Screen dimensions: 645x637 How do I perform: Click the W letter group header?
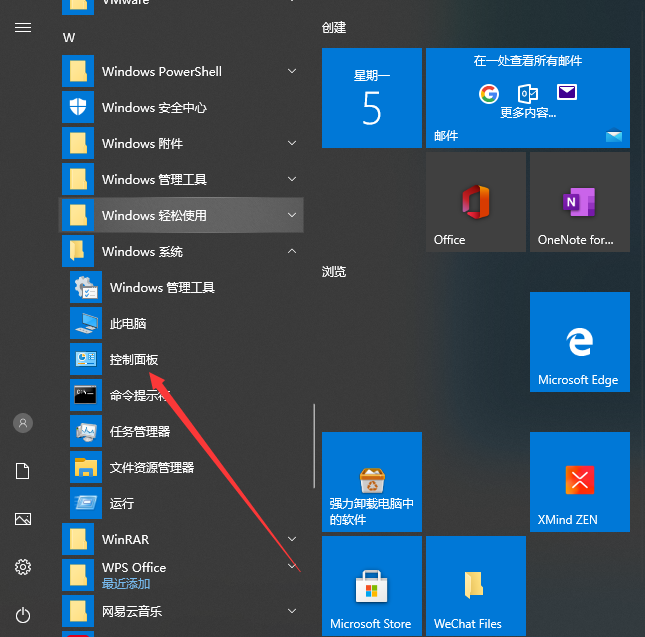pos(69,38)
